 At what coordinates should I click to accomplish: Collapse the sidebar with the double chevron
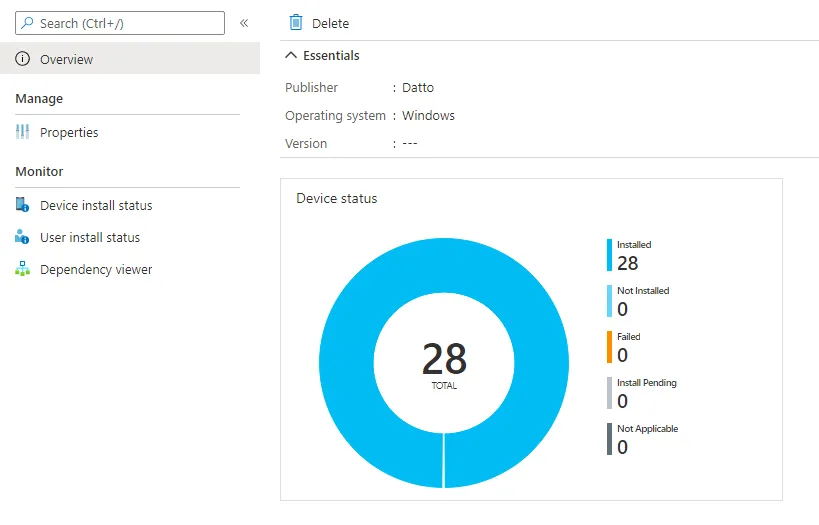pyautogui.click(x=244, y=23)
